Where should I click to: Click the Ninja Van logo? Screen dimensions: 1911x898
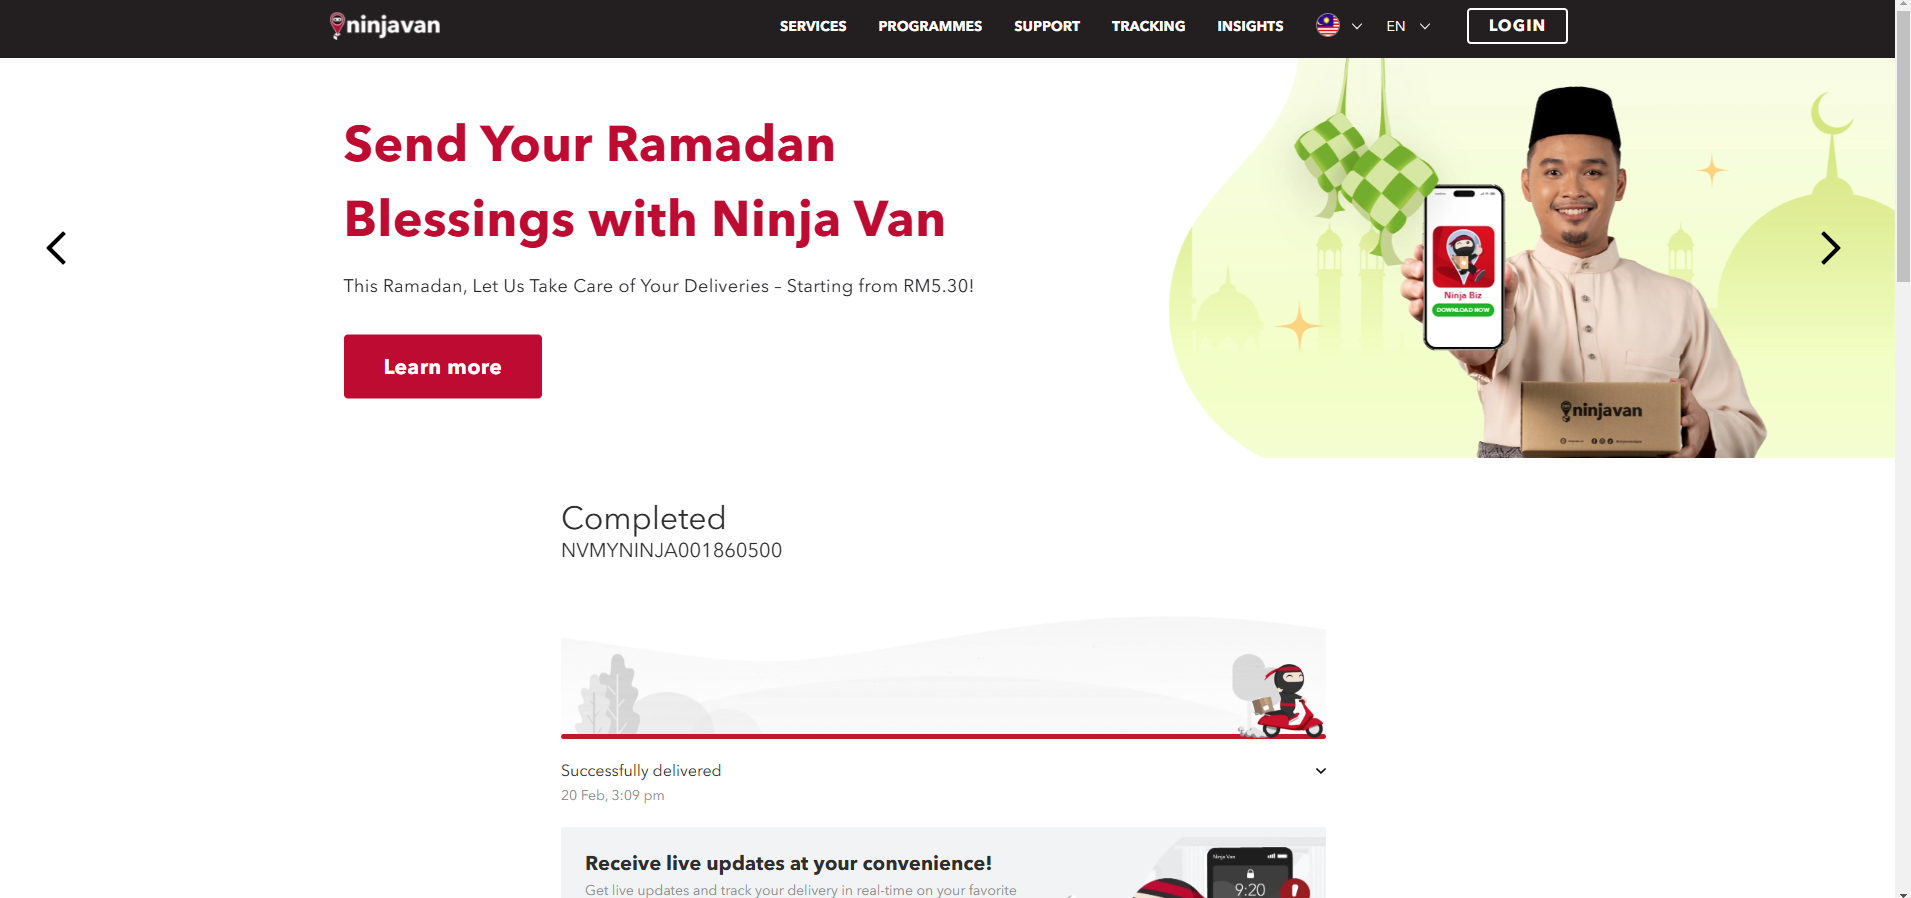tap(385, 26)
